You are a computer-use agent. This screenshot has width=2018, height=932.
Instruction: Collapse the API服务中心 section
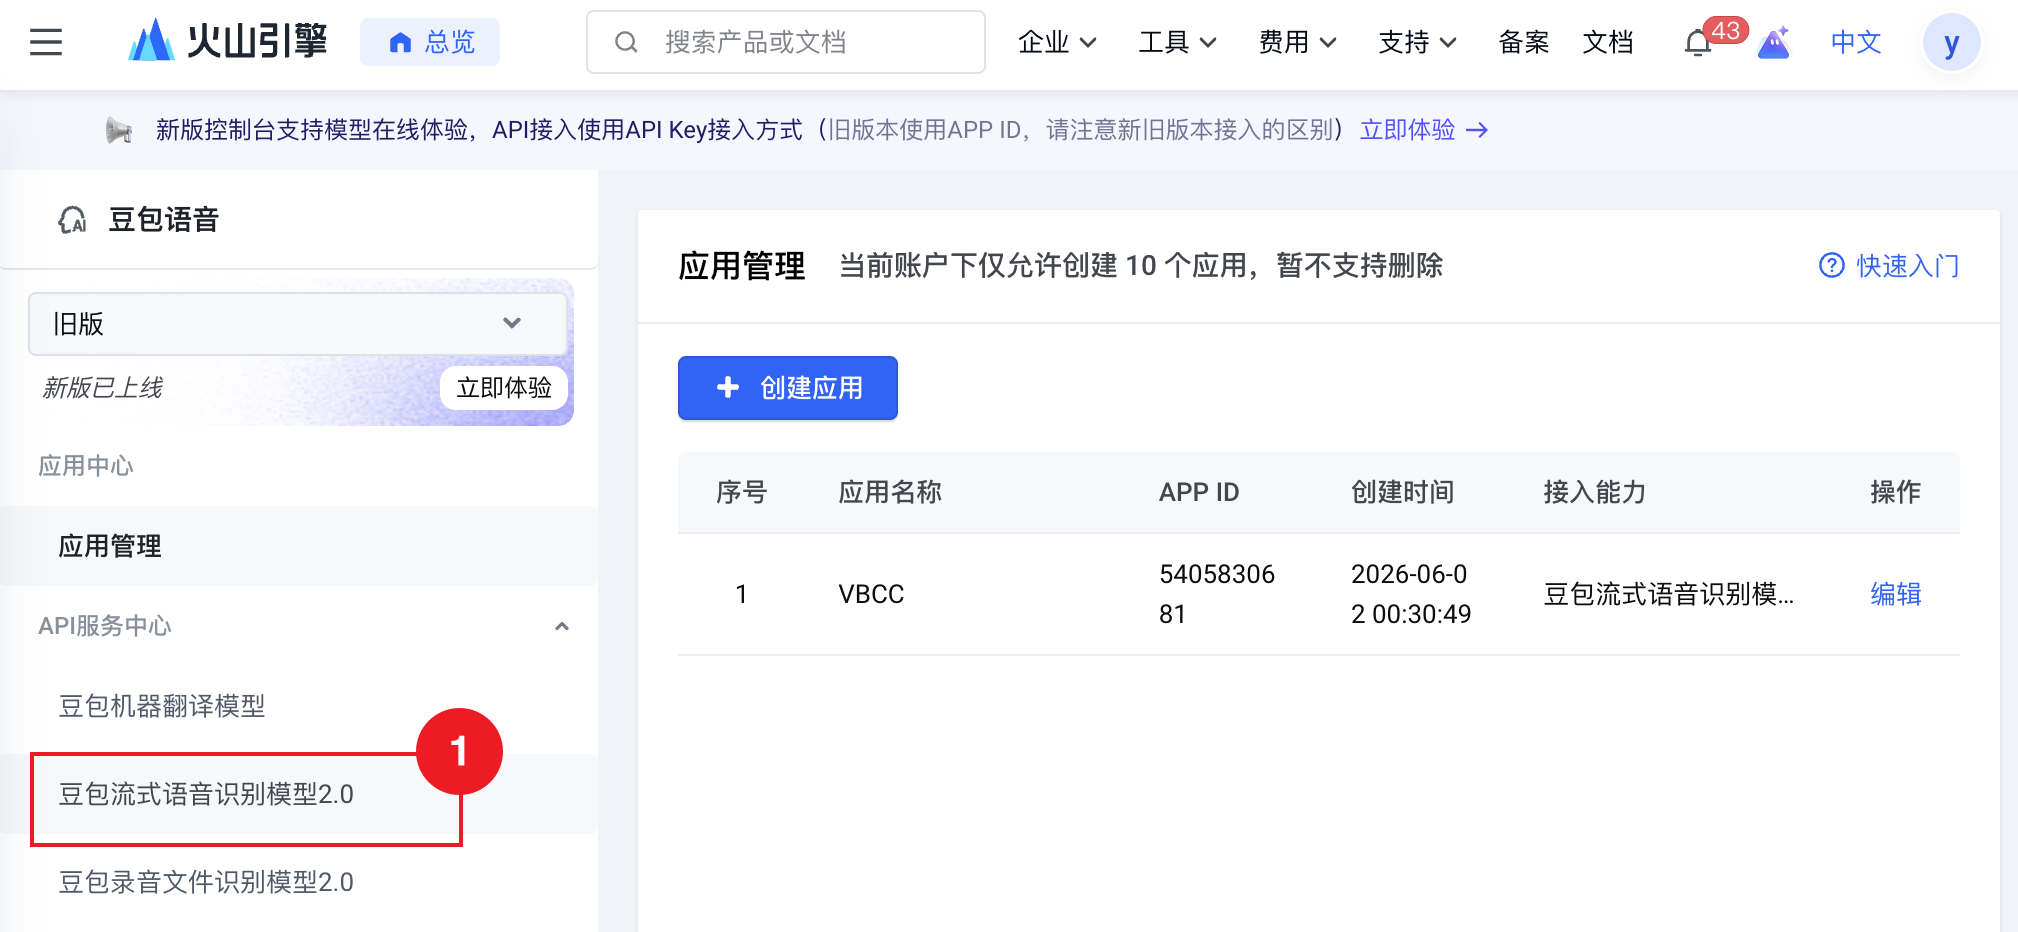(x=562, y=626)
